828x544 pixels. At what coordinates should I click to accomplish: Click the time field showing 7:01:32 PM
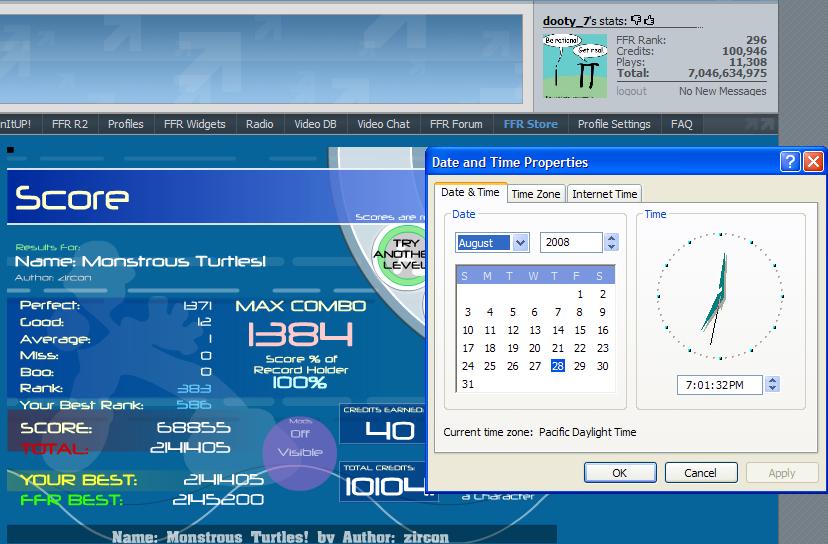pyautogui.click(x=720, y=385)
